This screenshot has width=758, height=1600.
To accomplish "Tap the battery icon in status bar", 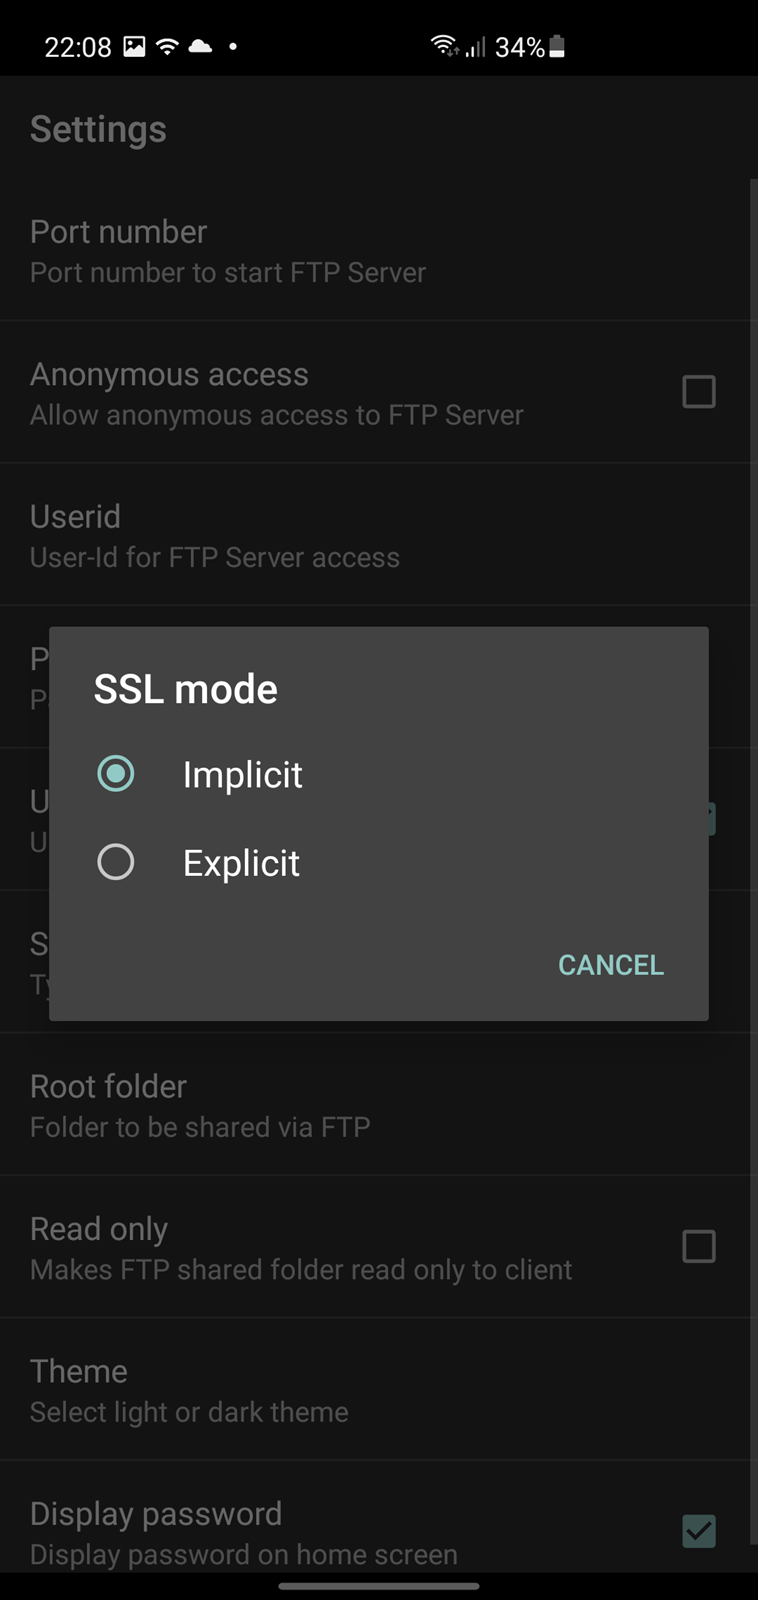I will pos(557,46).
